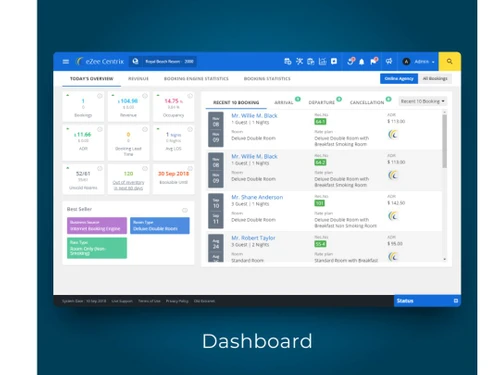
Task: Click the 14.75 % occupancy value
Action: (x=173, y=101)
